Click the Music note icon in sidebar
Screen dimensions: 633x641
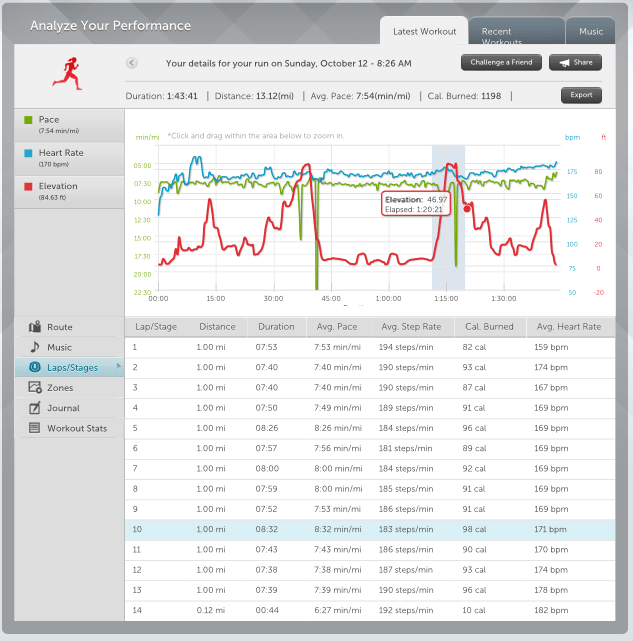point(35,347)
